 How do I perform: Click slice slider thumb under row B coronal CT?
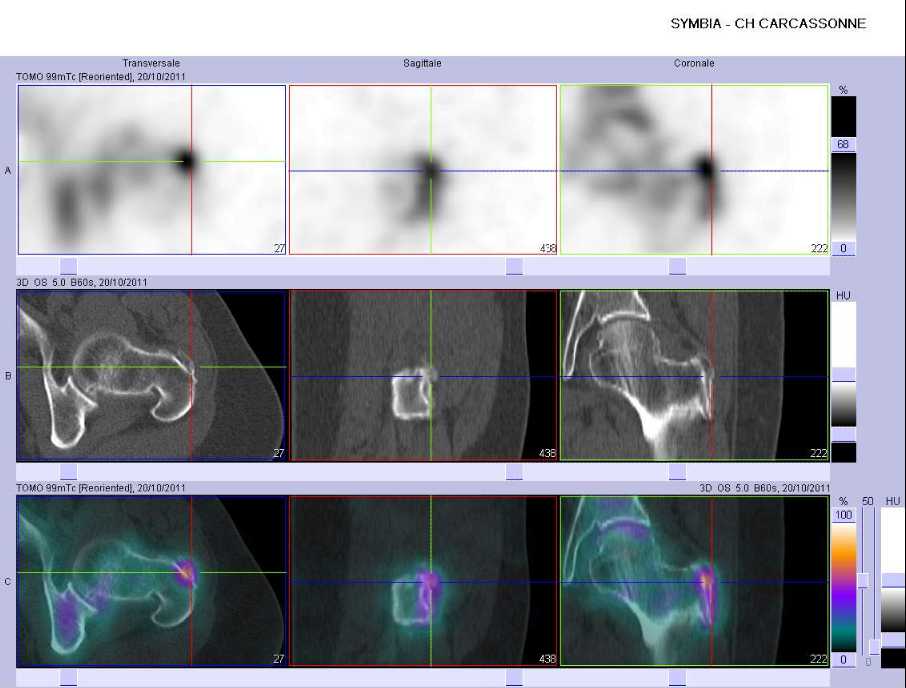point(677,472)
